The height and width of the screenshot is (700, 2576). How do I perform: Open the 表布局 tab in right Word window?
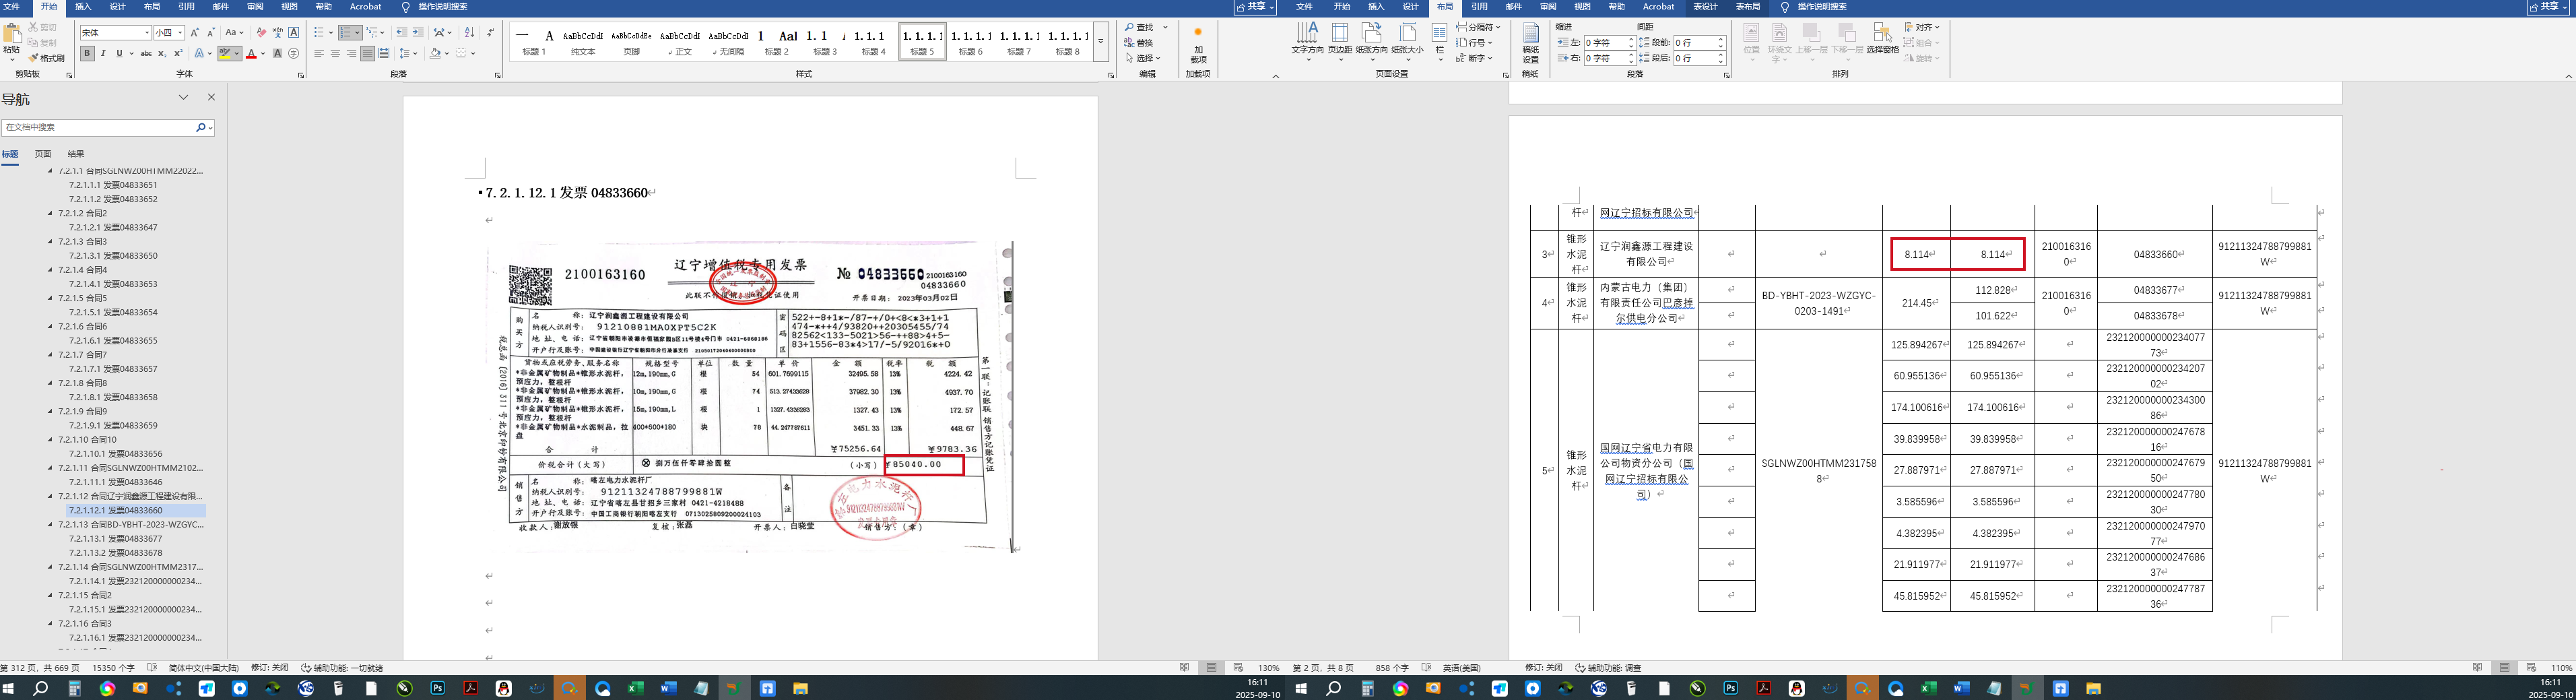tap(1748, 7)
